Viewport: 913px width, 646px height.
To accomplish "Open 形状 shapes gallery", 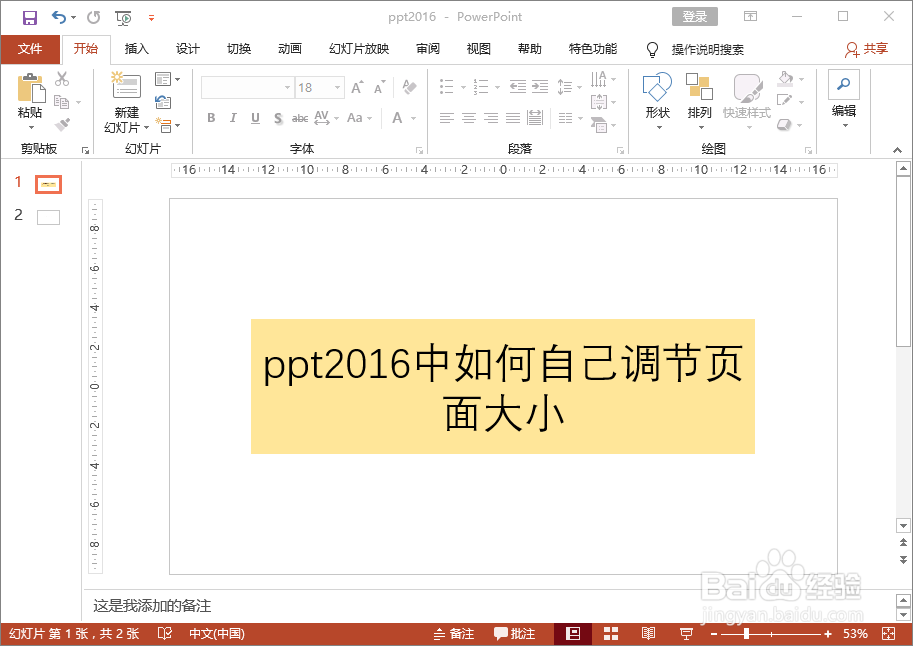I will [x=657, y=100].
